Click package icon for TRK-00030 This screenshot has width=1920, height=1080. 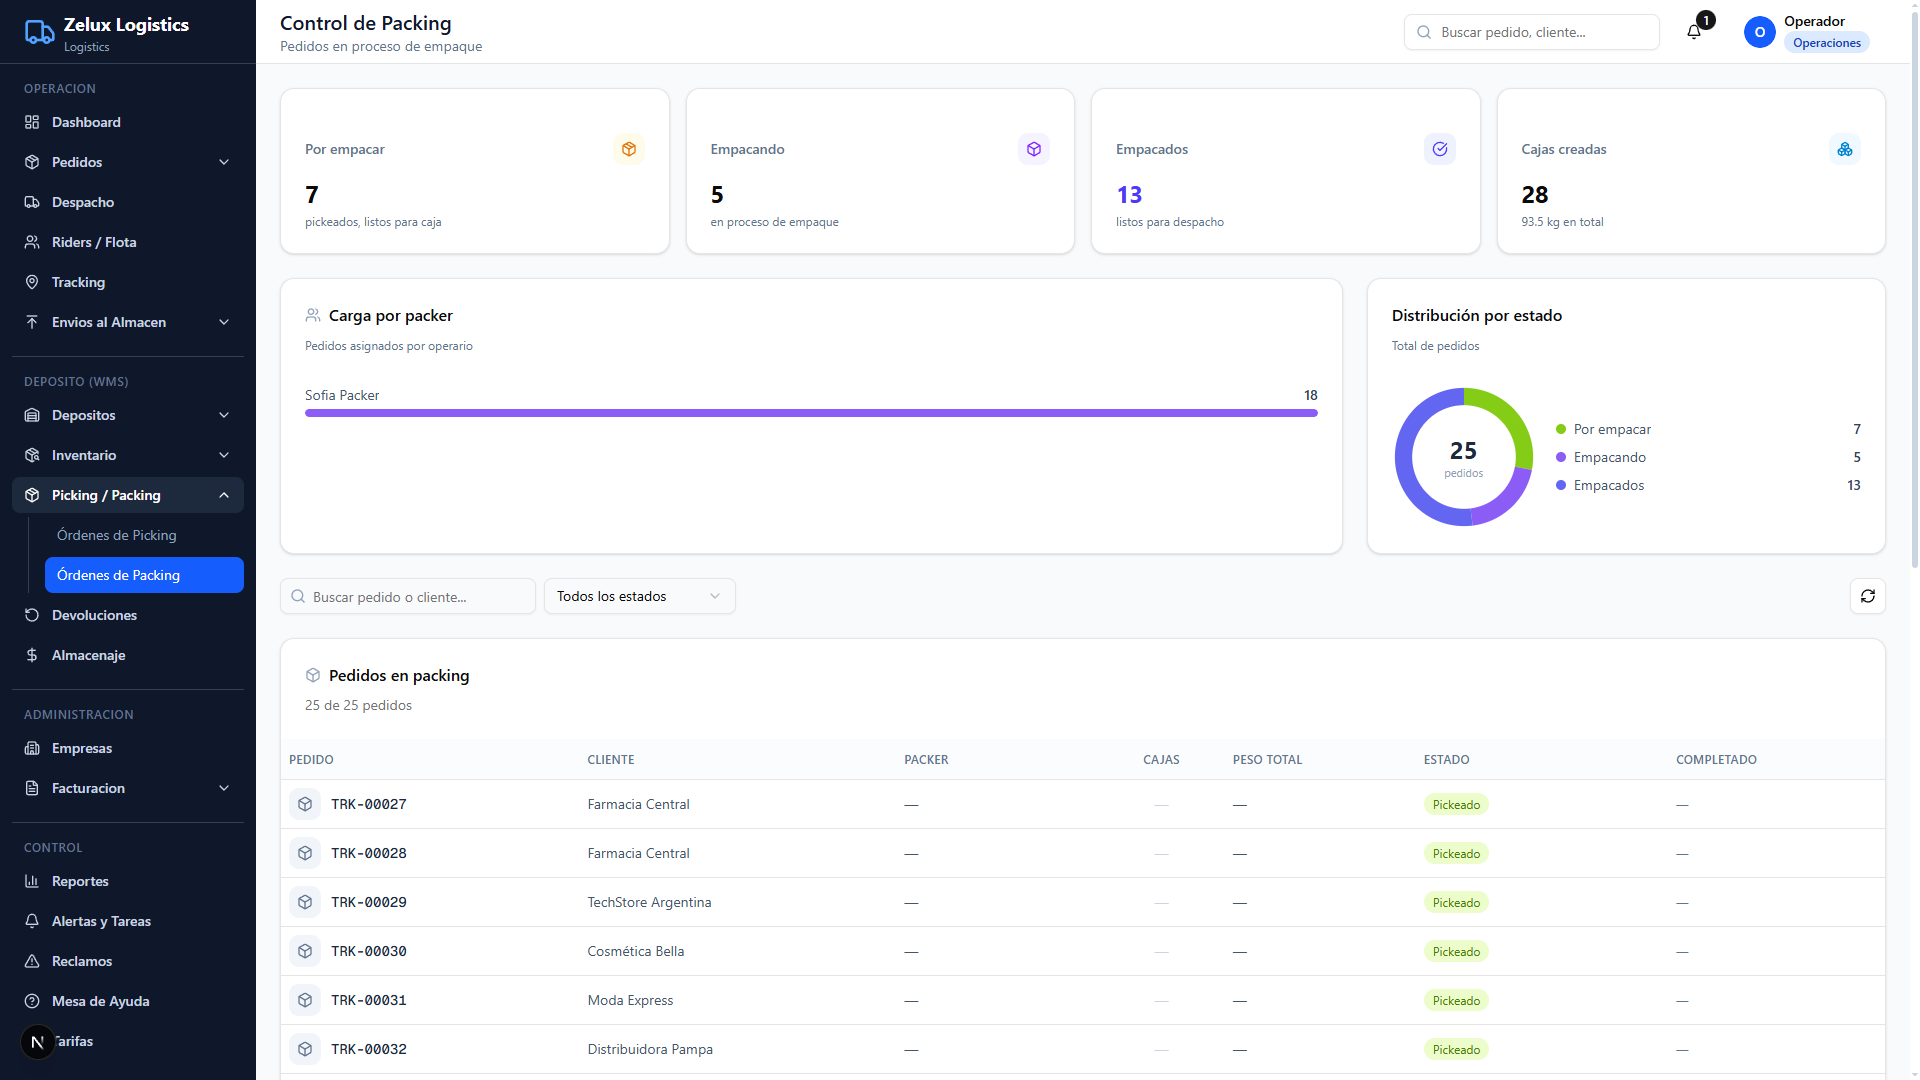coord(305,951)
